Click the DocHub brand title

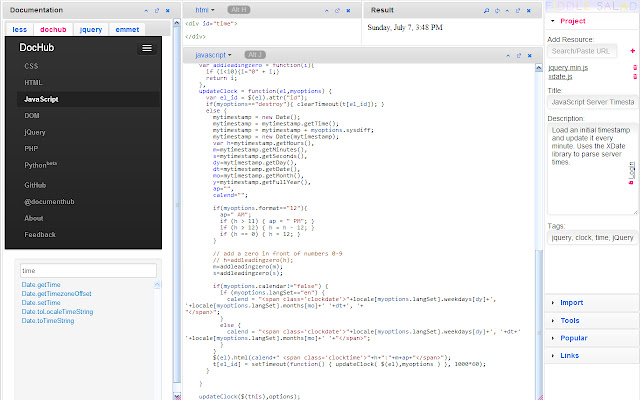[x=37, y=48]
